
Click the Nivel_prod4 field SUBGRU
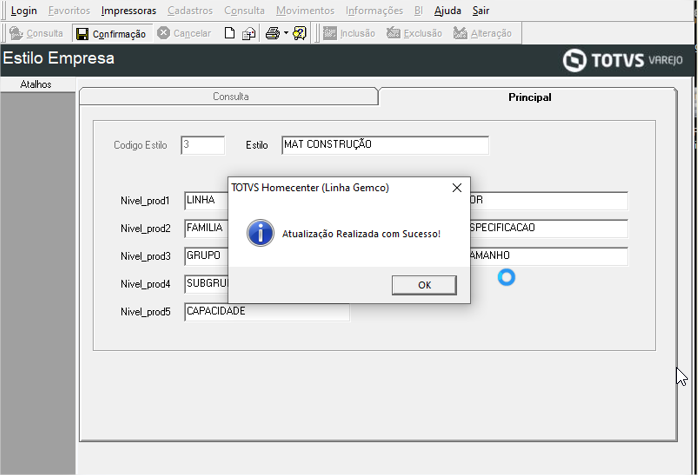coord(206,284)
